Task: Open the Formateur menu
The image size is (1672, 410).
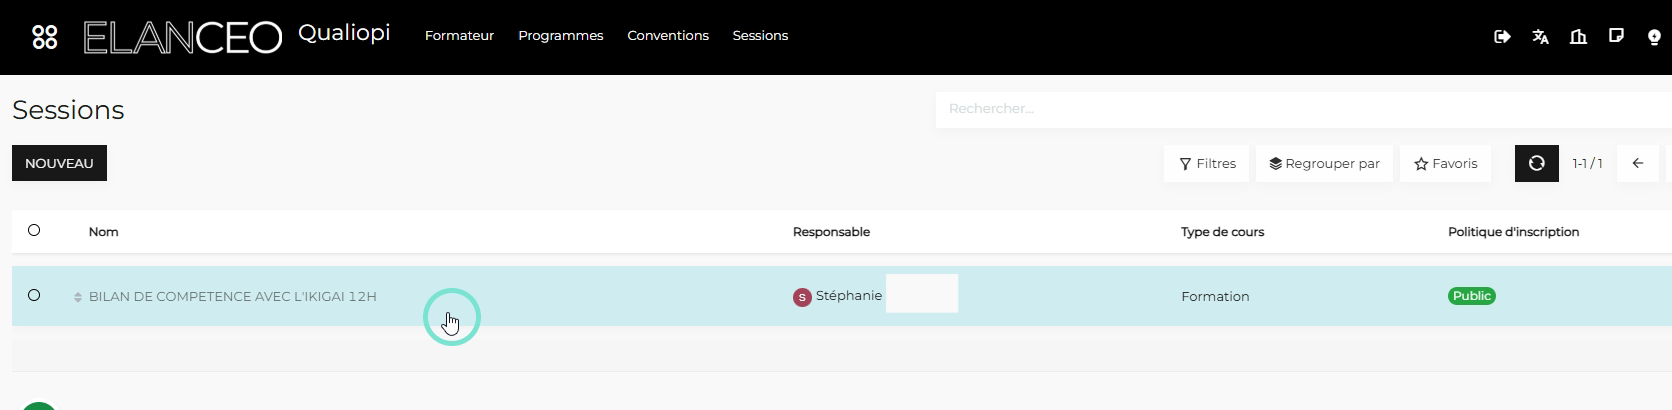Action: pos(459,36)
